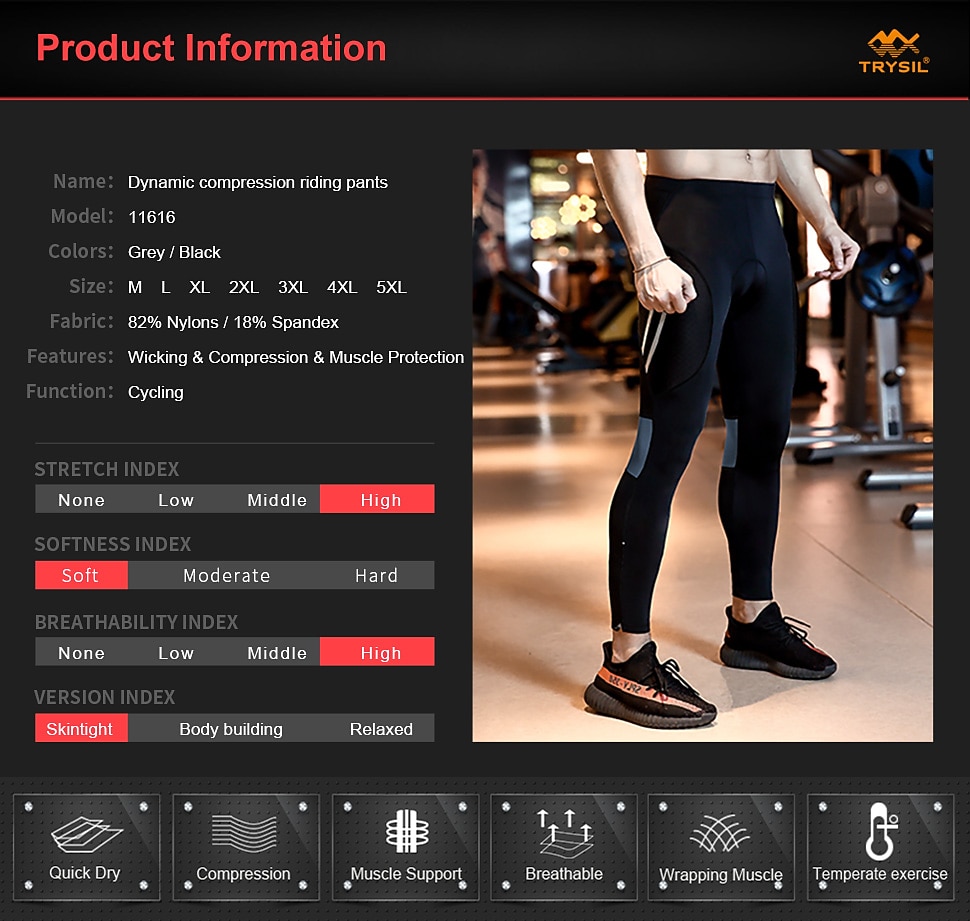Toggle Skintight on the Version Index

(x=81, y=729)
